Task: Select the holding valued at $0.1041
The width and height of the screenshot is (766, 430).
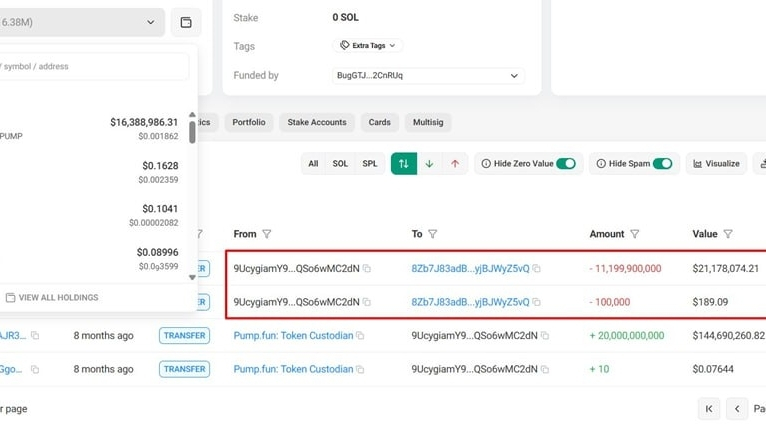Action: tap(93, 215)
